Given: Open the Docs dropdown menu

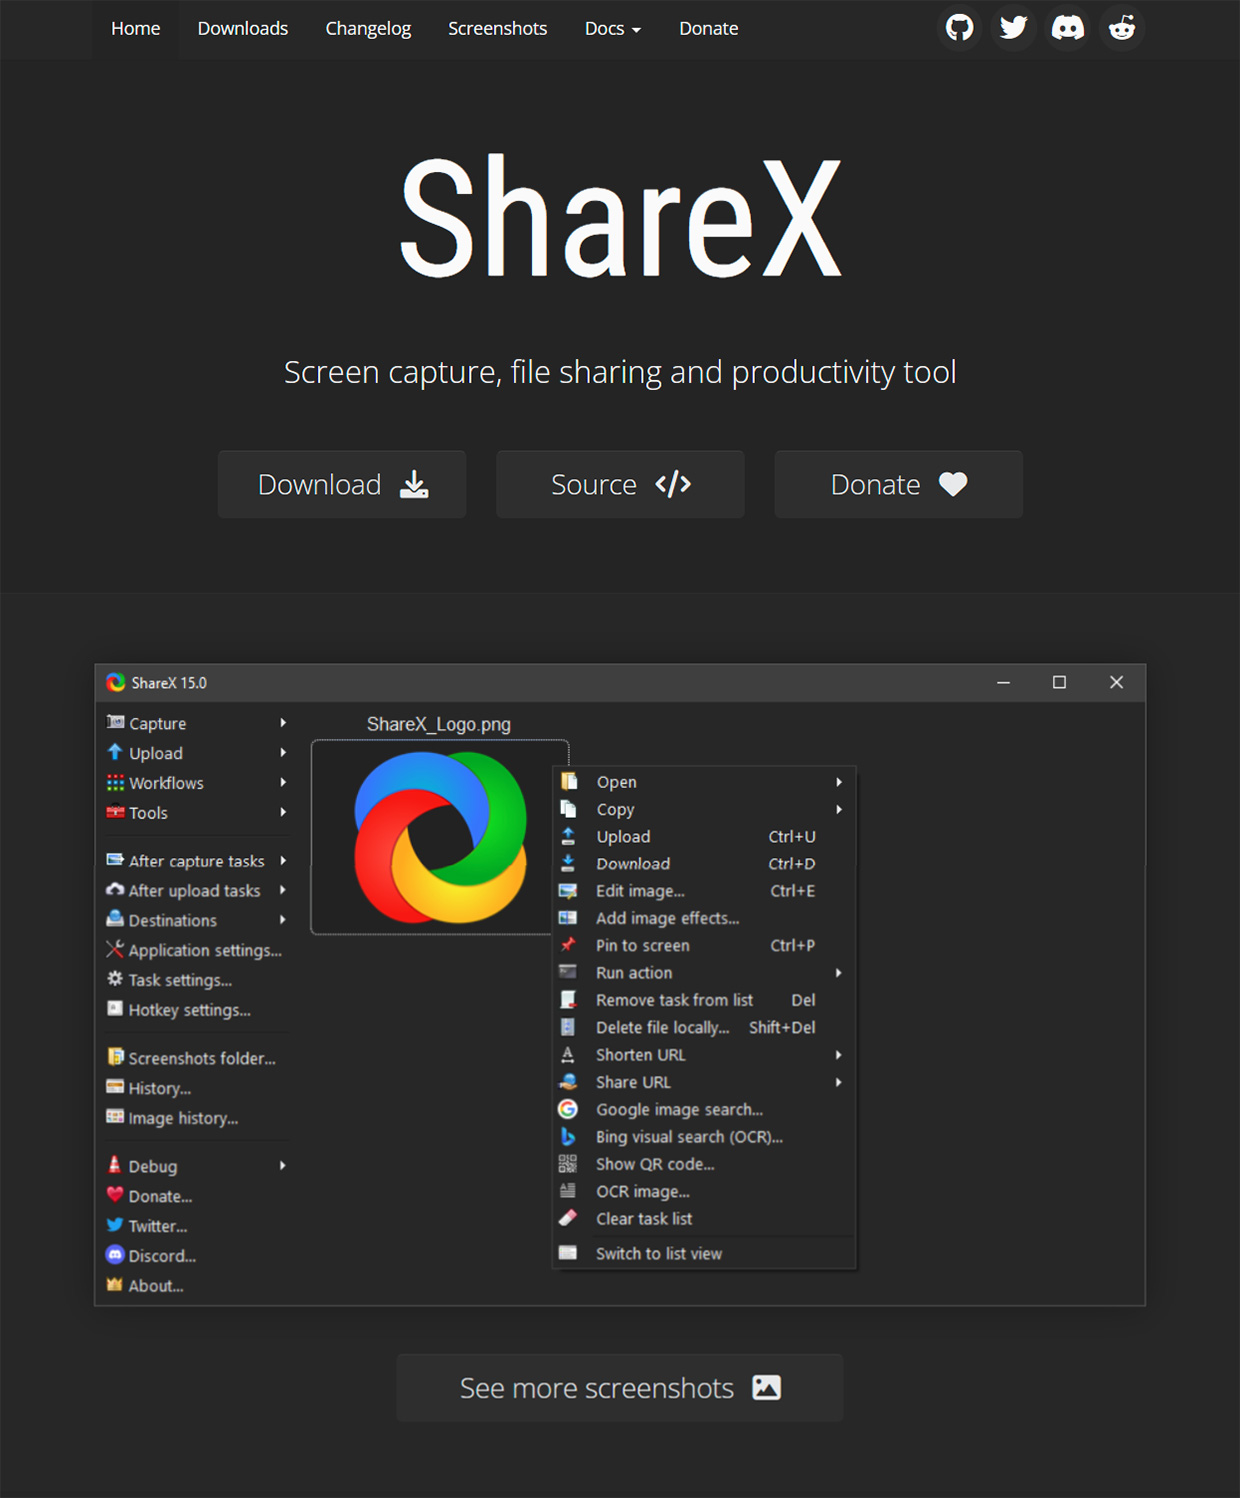Looking at the screenshot, I should 613,28.
